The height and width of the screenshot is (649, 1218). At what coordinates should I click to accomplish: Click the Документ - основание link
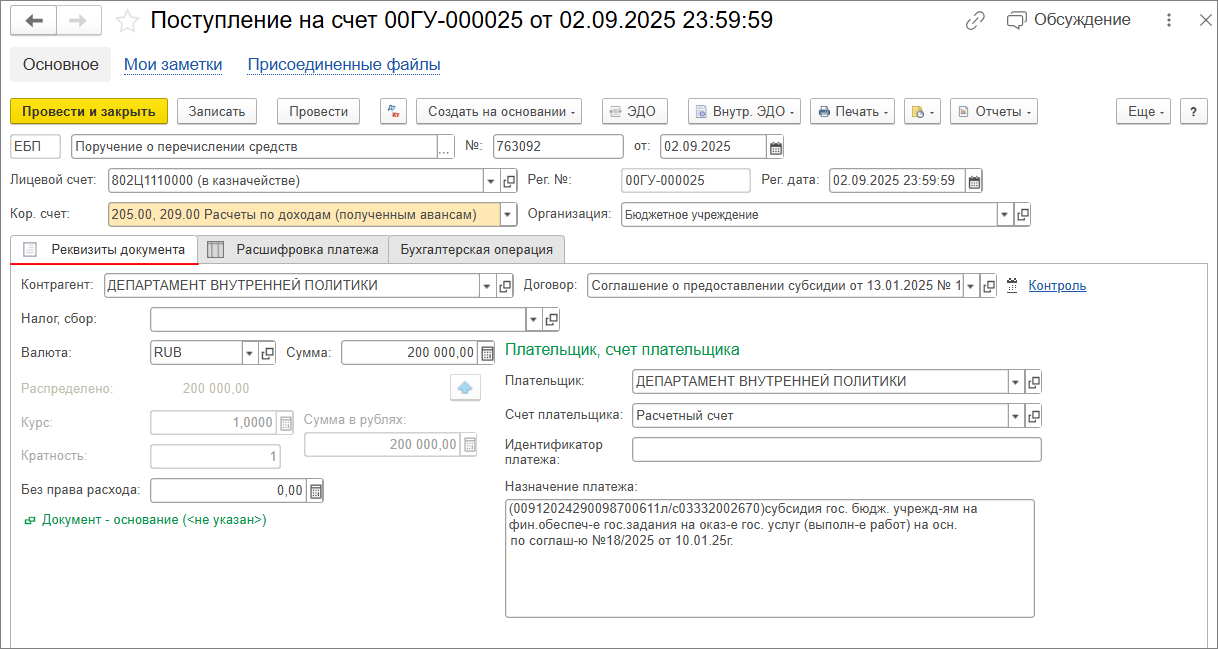(x=153, y=520)
